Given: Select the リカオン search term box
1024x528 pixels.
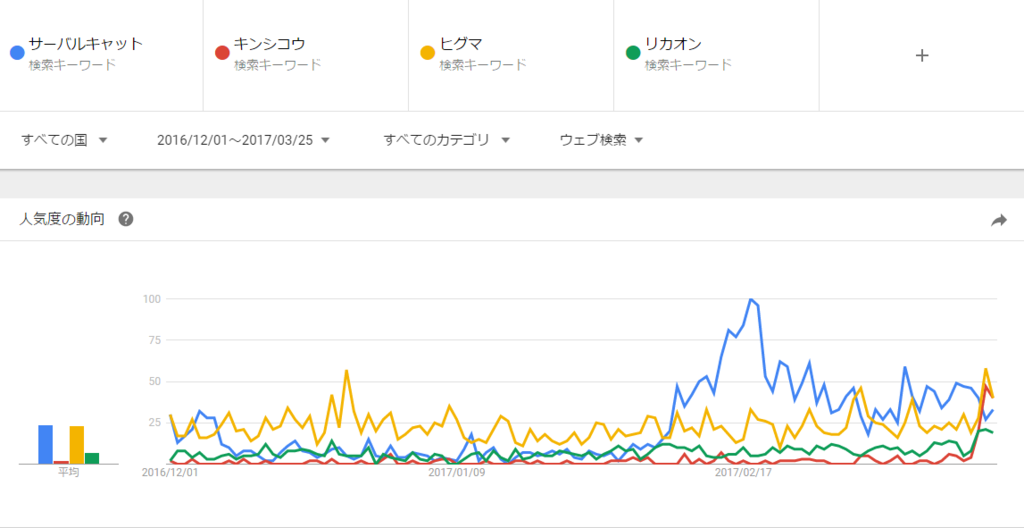Looking at the screenshot, I should tap(716, 56).
